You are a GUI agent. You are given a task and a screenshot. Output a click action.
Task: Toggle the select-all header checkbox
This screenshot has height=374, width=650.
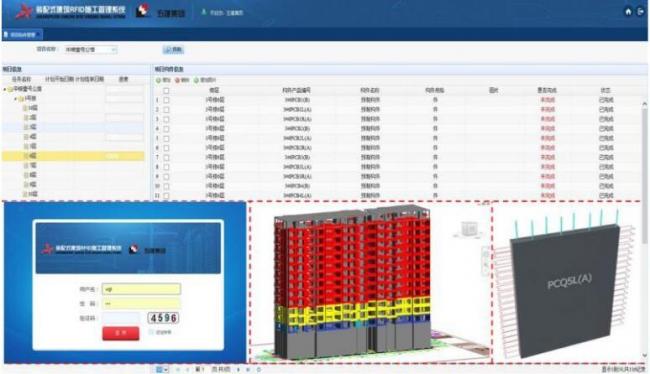[166, 90]
